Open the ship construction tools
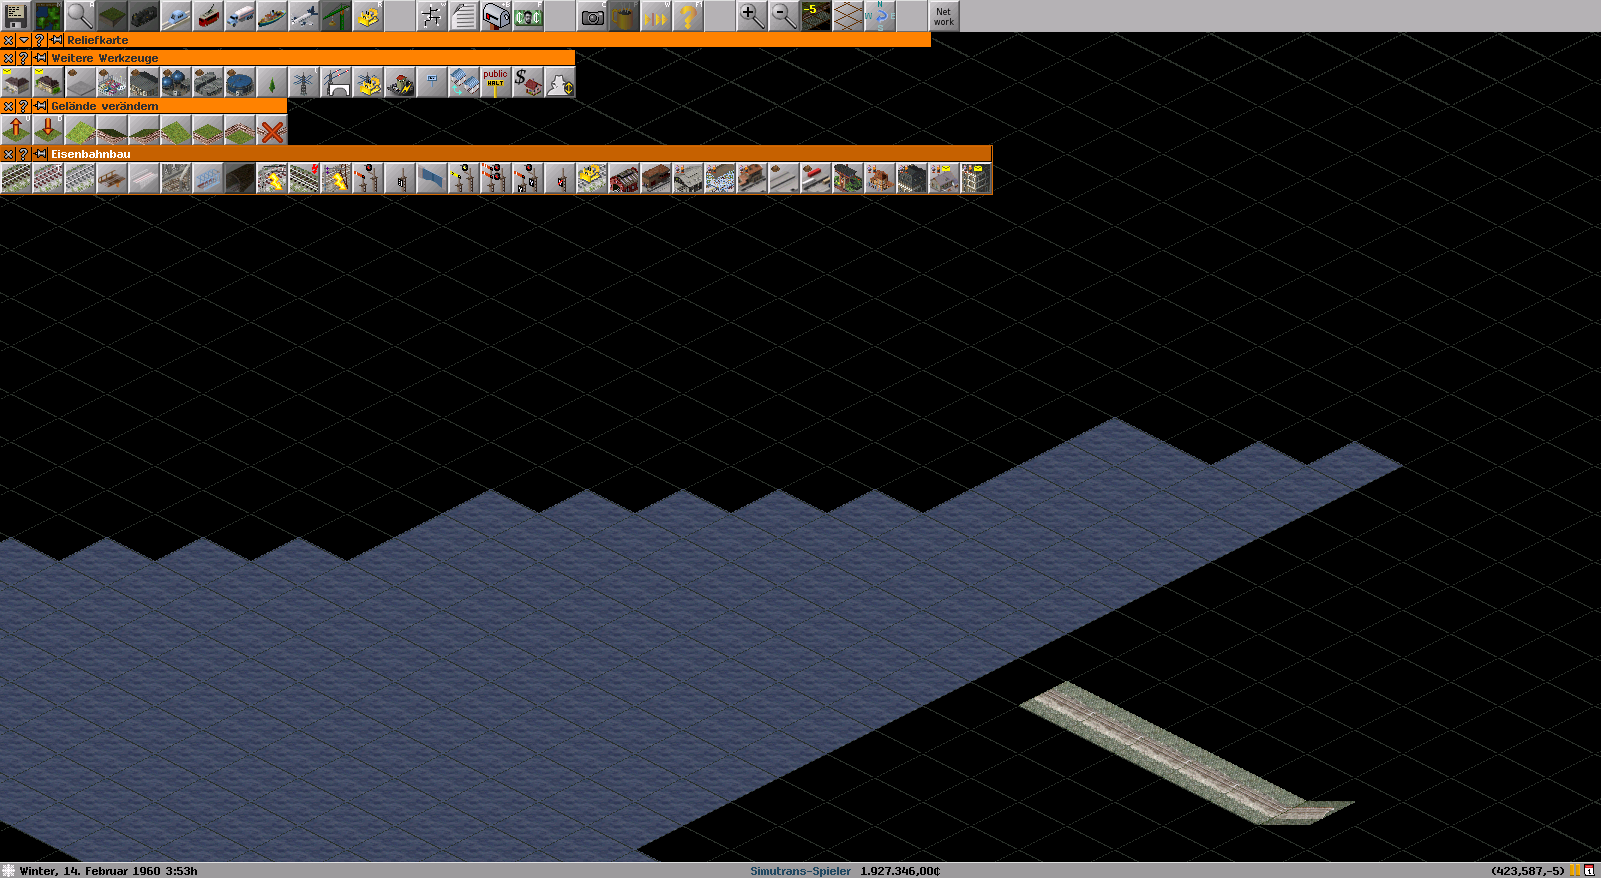Viewport: 1601px width, 878px height. click(x=272, y=16)
